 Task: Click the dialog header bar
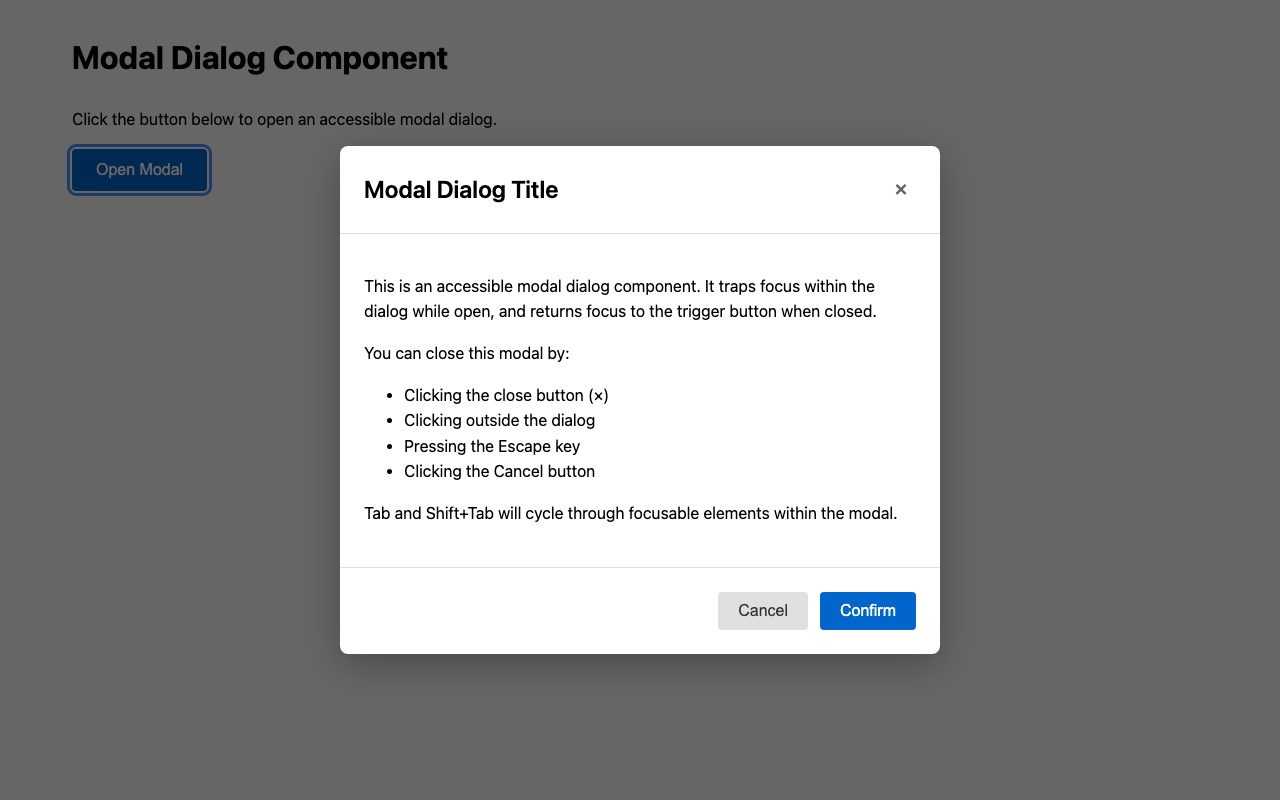pos(700,189)
